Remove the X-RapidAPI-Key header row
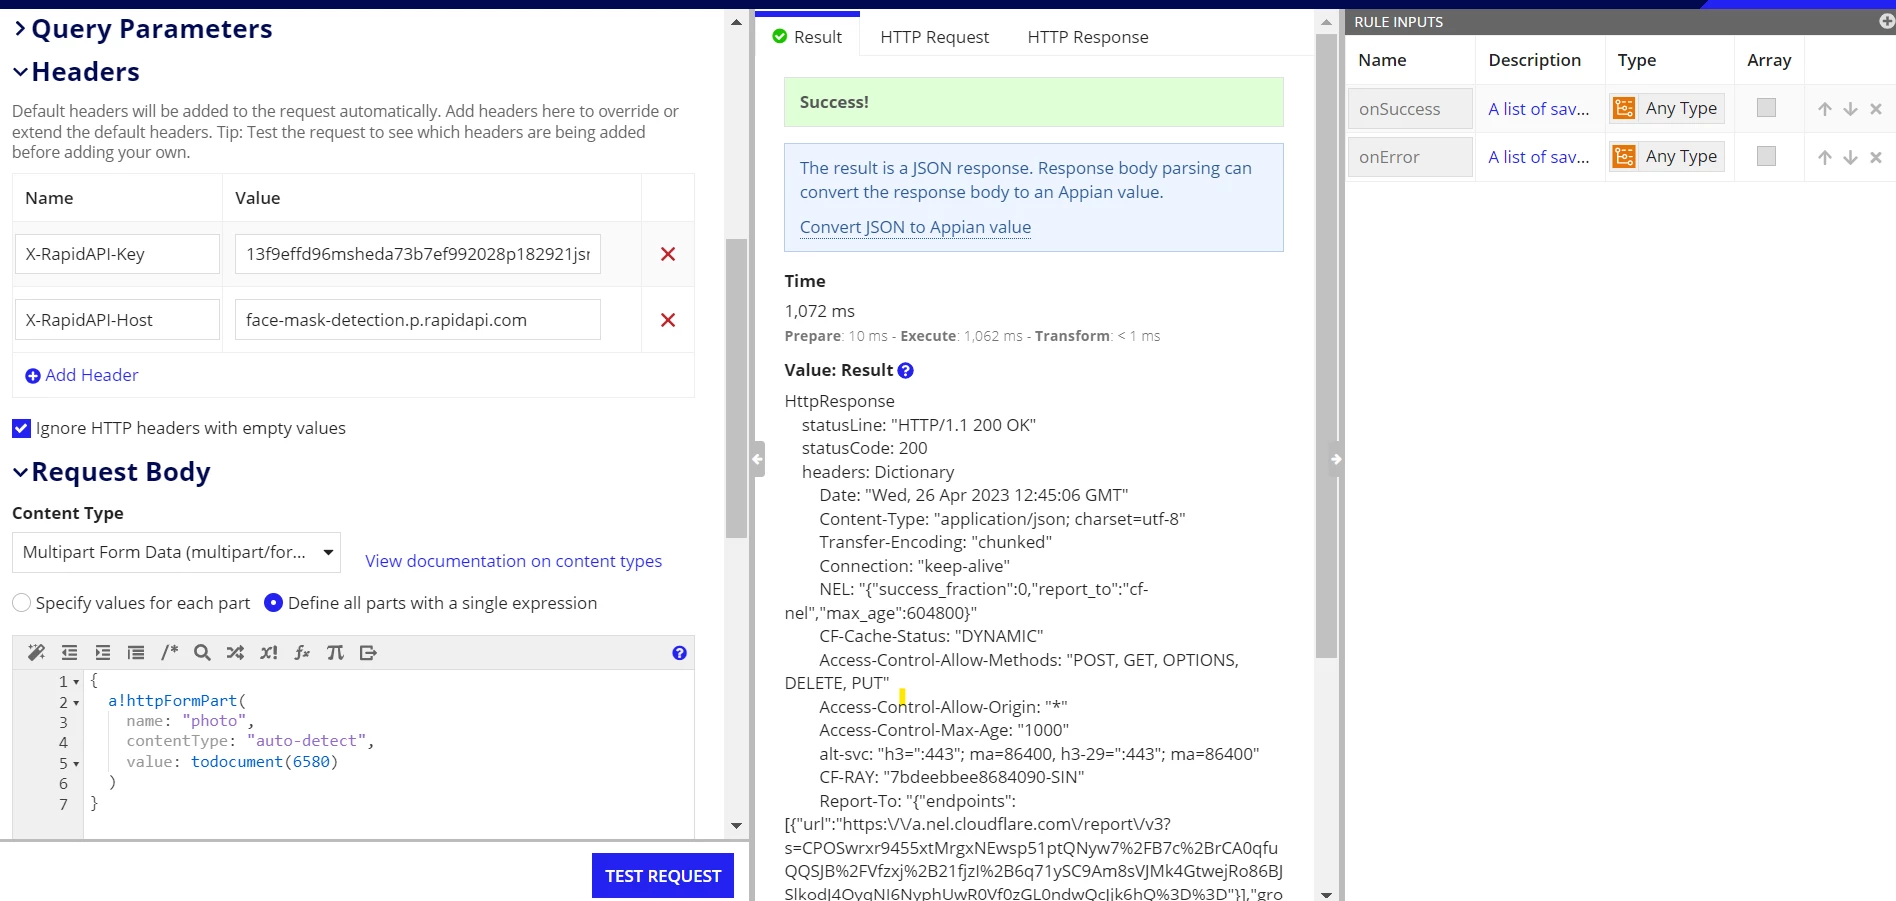 tap(668, 254)
